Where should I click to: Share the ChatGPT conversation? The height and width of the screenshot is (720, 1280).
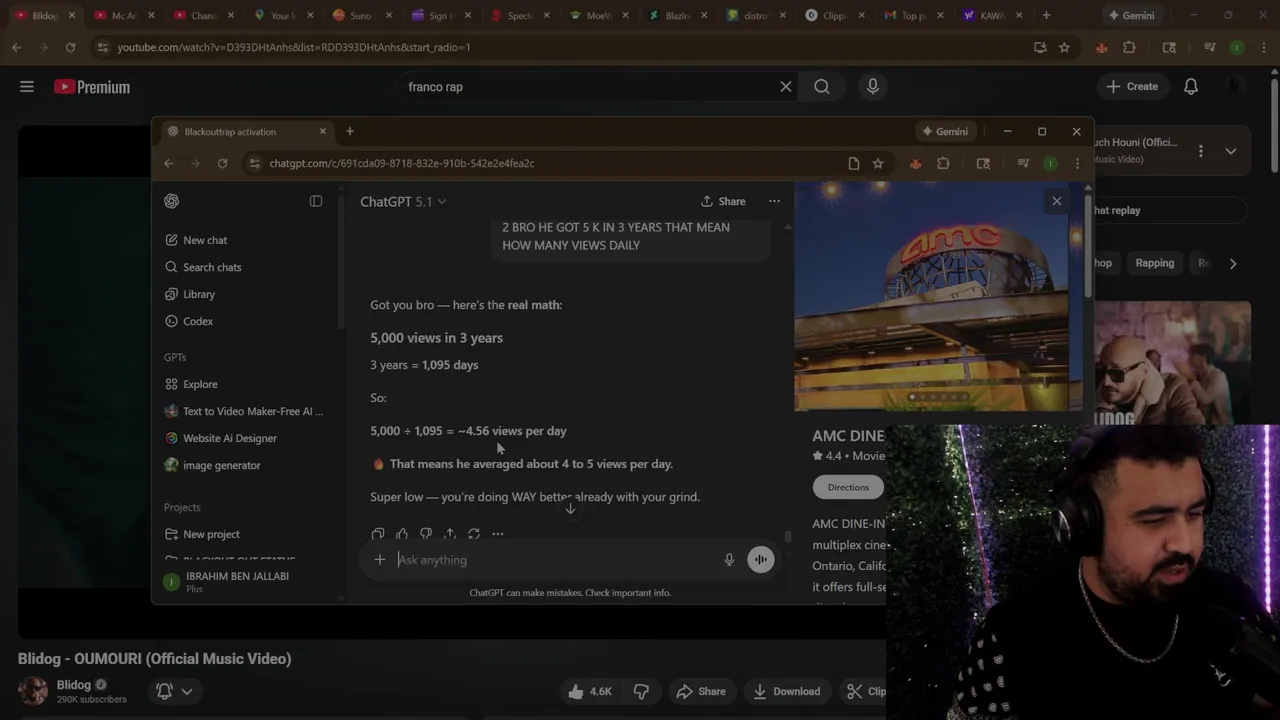(x=723, y=201)
